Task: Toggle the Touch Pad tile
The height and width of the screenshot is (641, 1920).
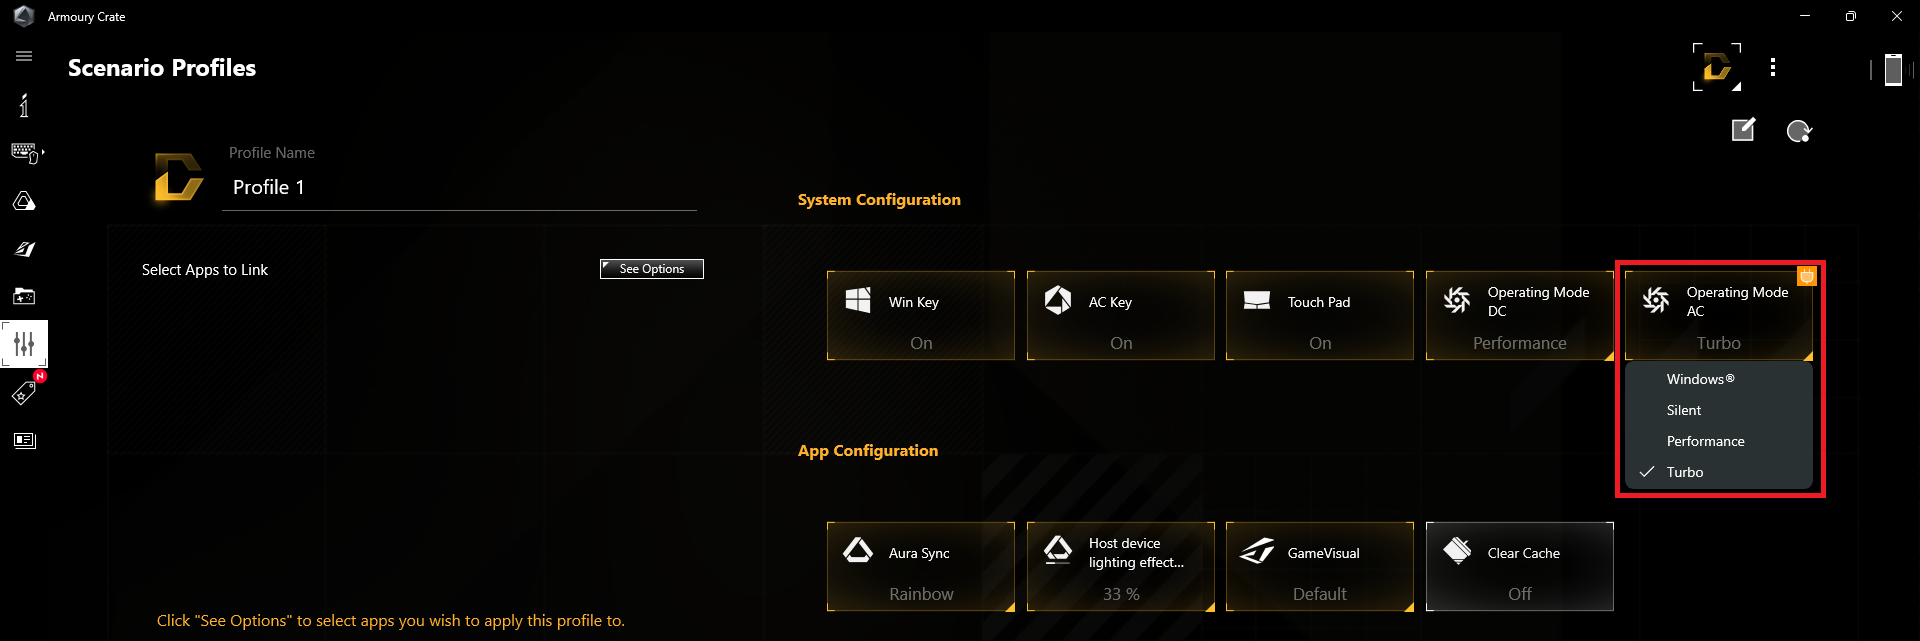Action: (1320, 315)
